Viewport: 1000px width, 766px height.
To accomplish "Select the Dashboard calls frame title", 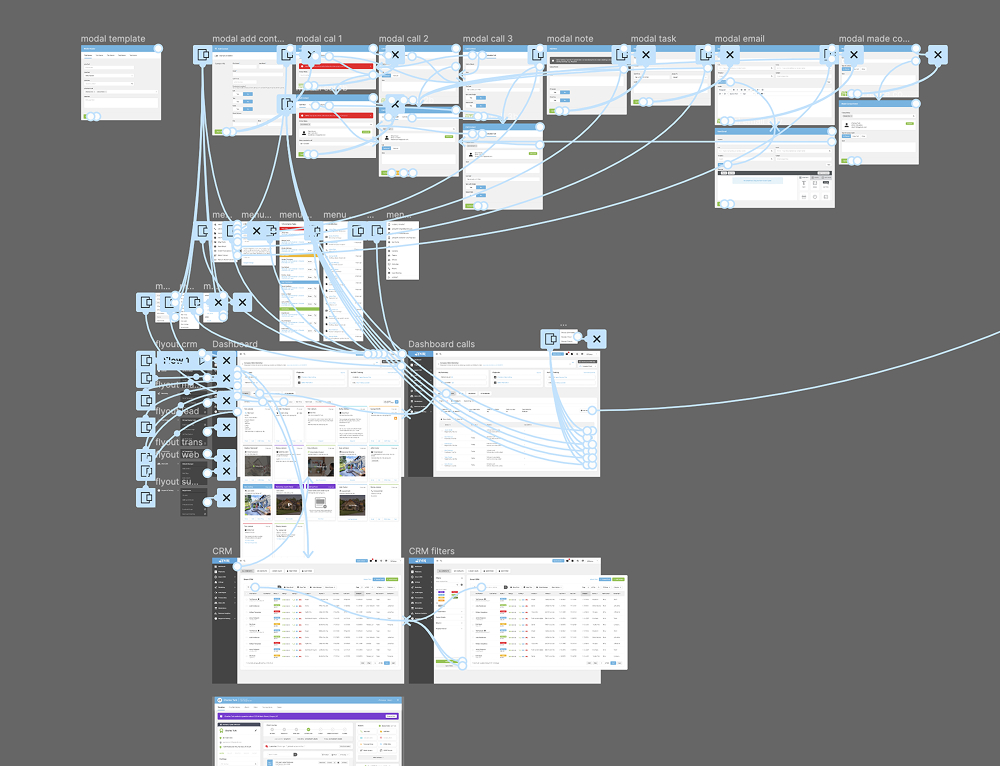I will tap(441, 344).
